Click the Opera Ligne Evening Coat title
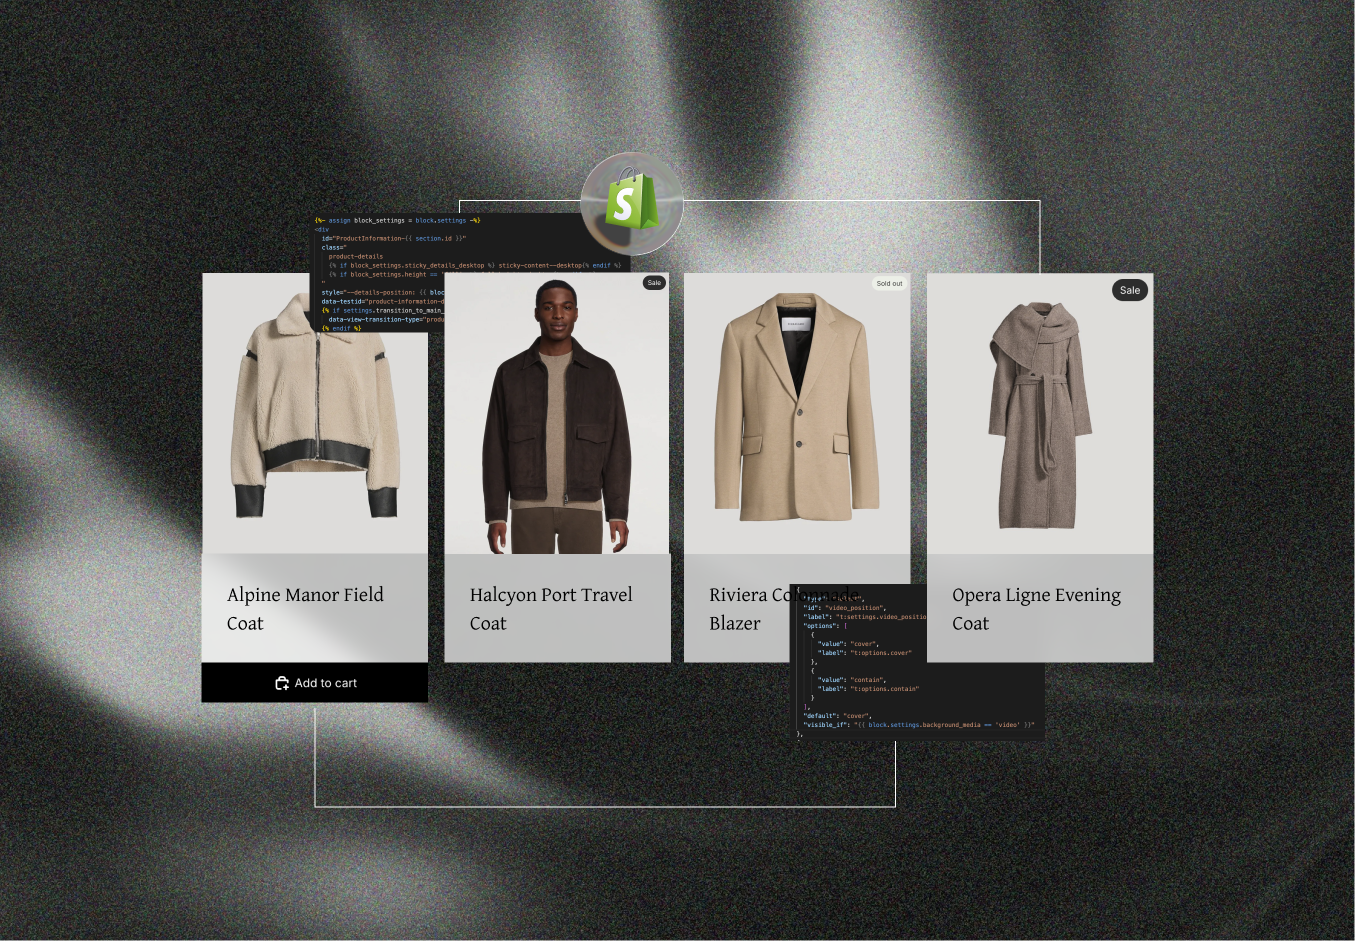The image size is (1355, 941). point(1036,609)
